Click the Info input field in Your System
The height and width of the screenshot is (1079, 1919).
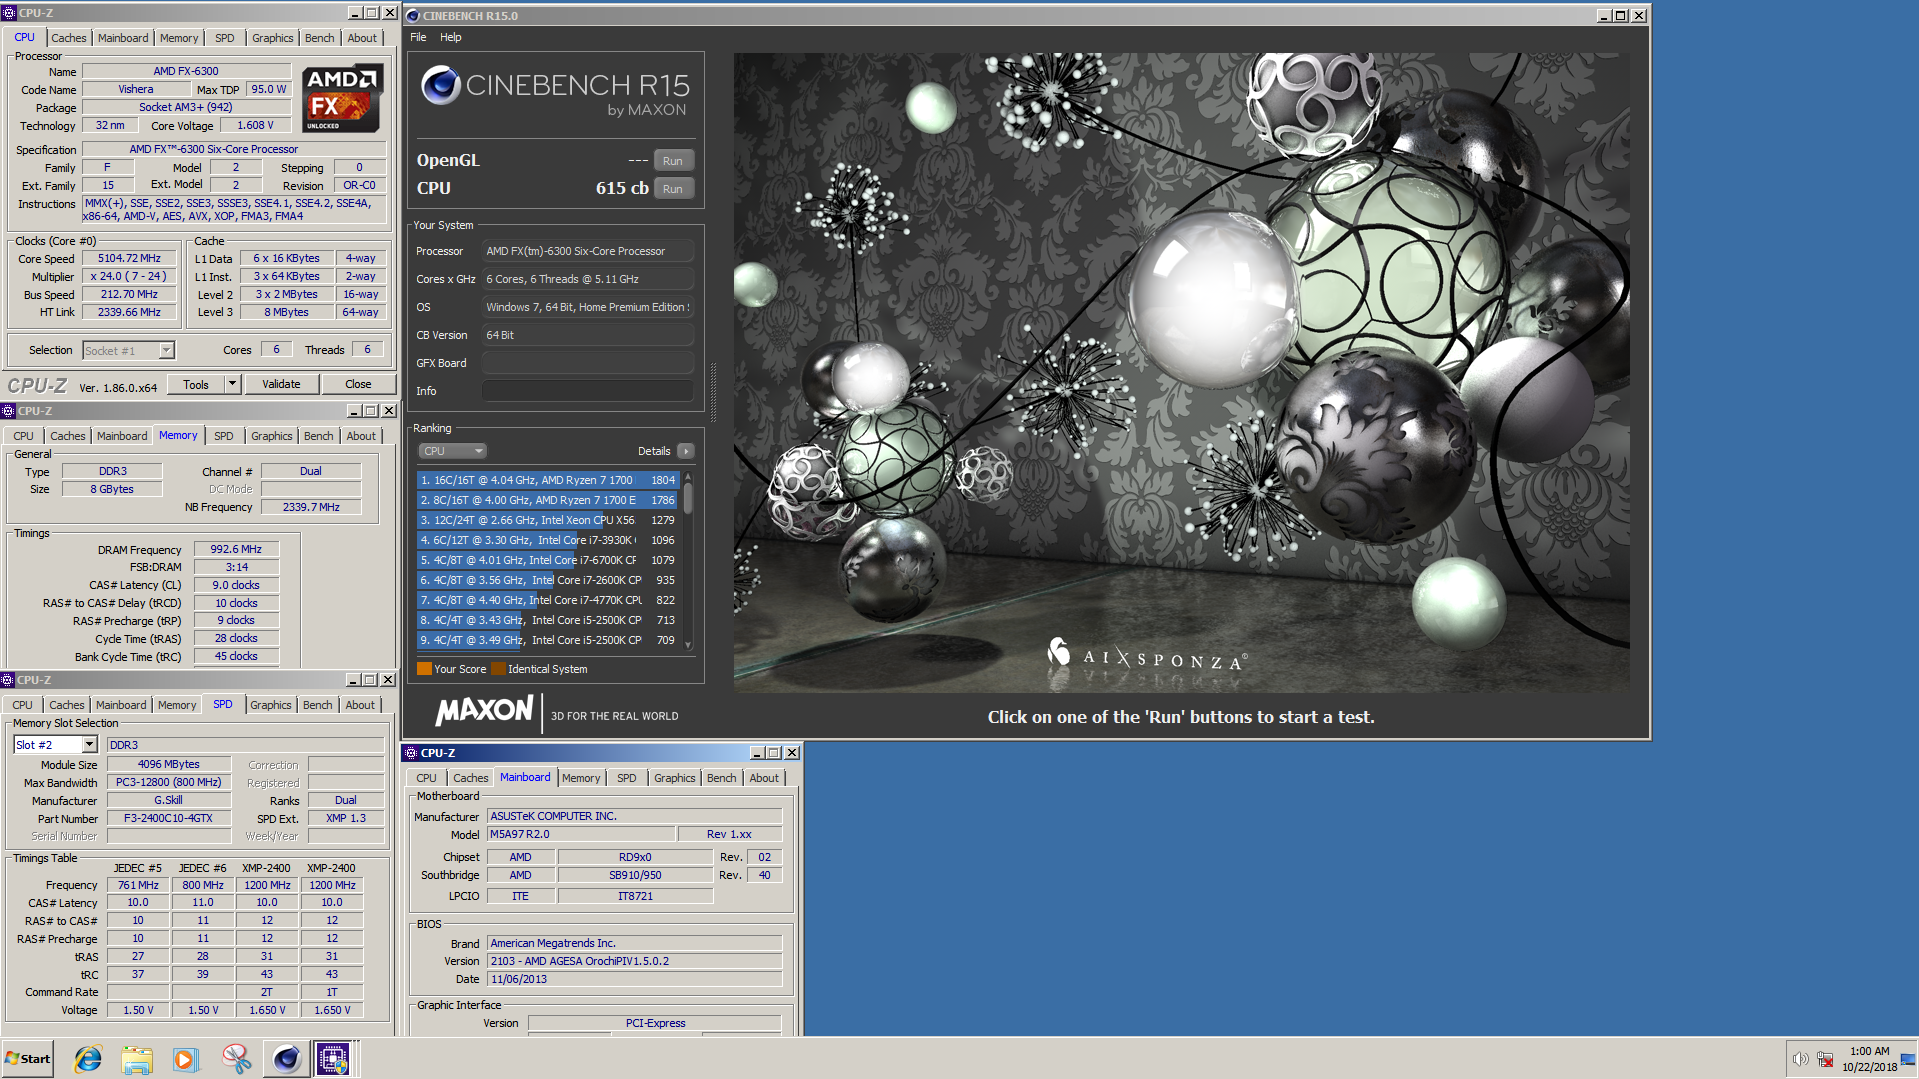tap(587, 391)
